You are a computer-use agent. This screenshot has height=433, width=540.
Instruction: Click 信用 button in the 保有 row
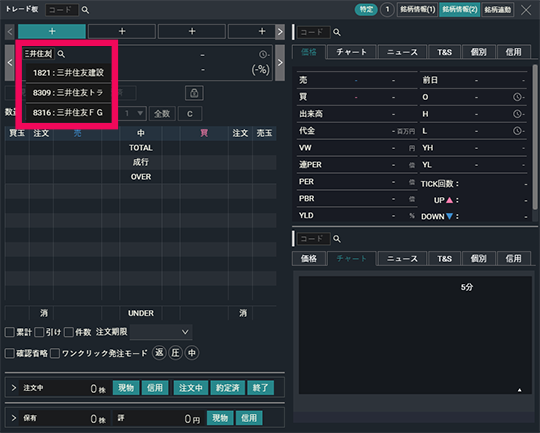click(x=249, y=418)
